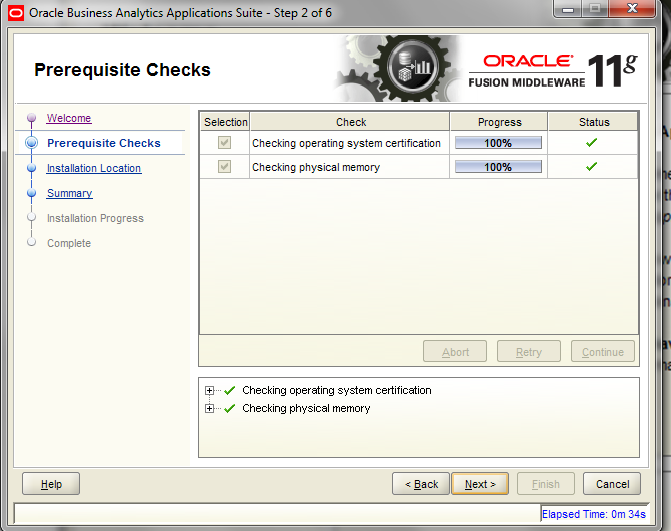Go back with the Back button
The height and width of the screenshot is (531, 671).
click(421, 484)
